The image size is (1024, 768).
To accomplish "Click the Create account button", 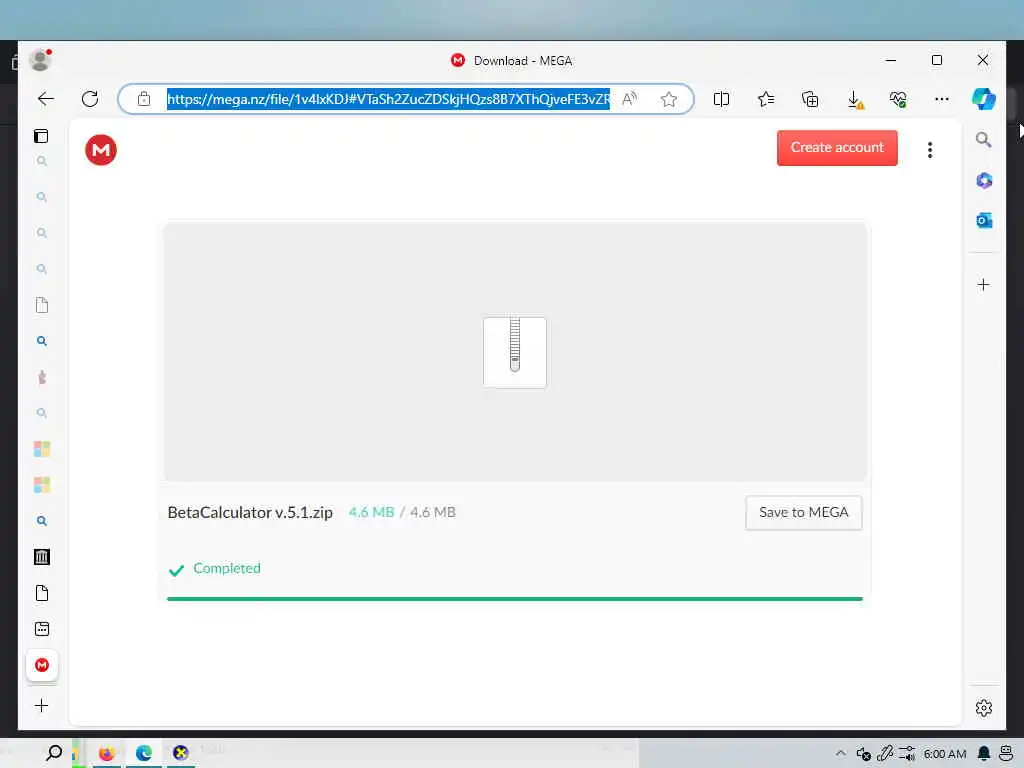I will [x=837, y=148].
